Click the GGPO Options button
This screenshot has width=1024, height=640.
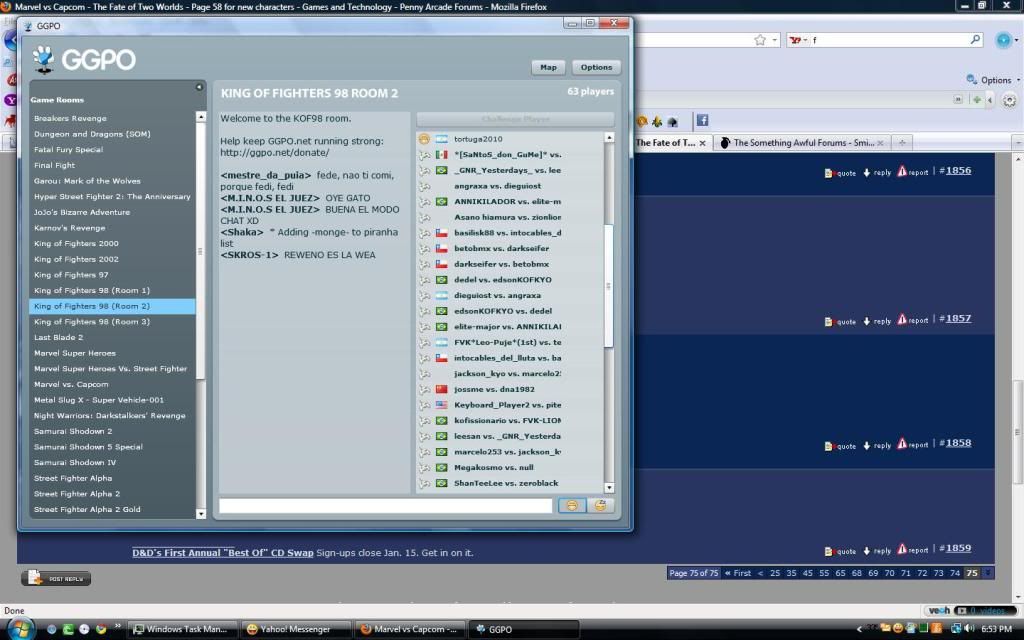(x=596, y=67)
